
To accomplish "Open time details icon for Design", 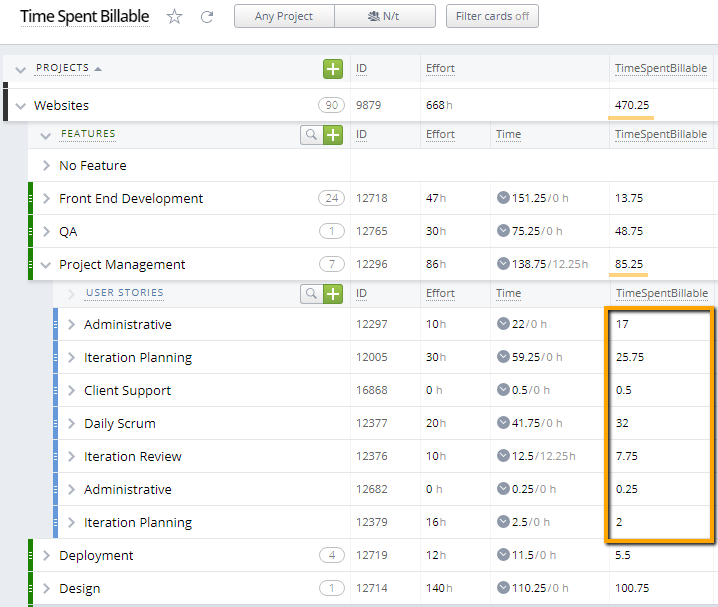I will tap(503, 588).
